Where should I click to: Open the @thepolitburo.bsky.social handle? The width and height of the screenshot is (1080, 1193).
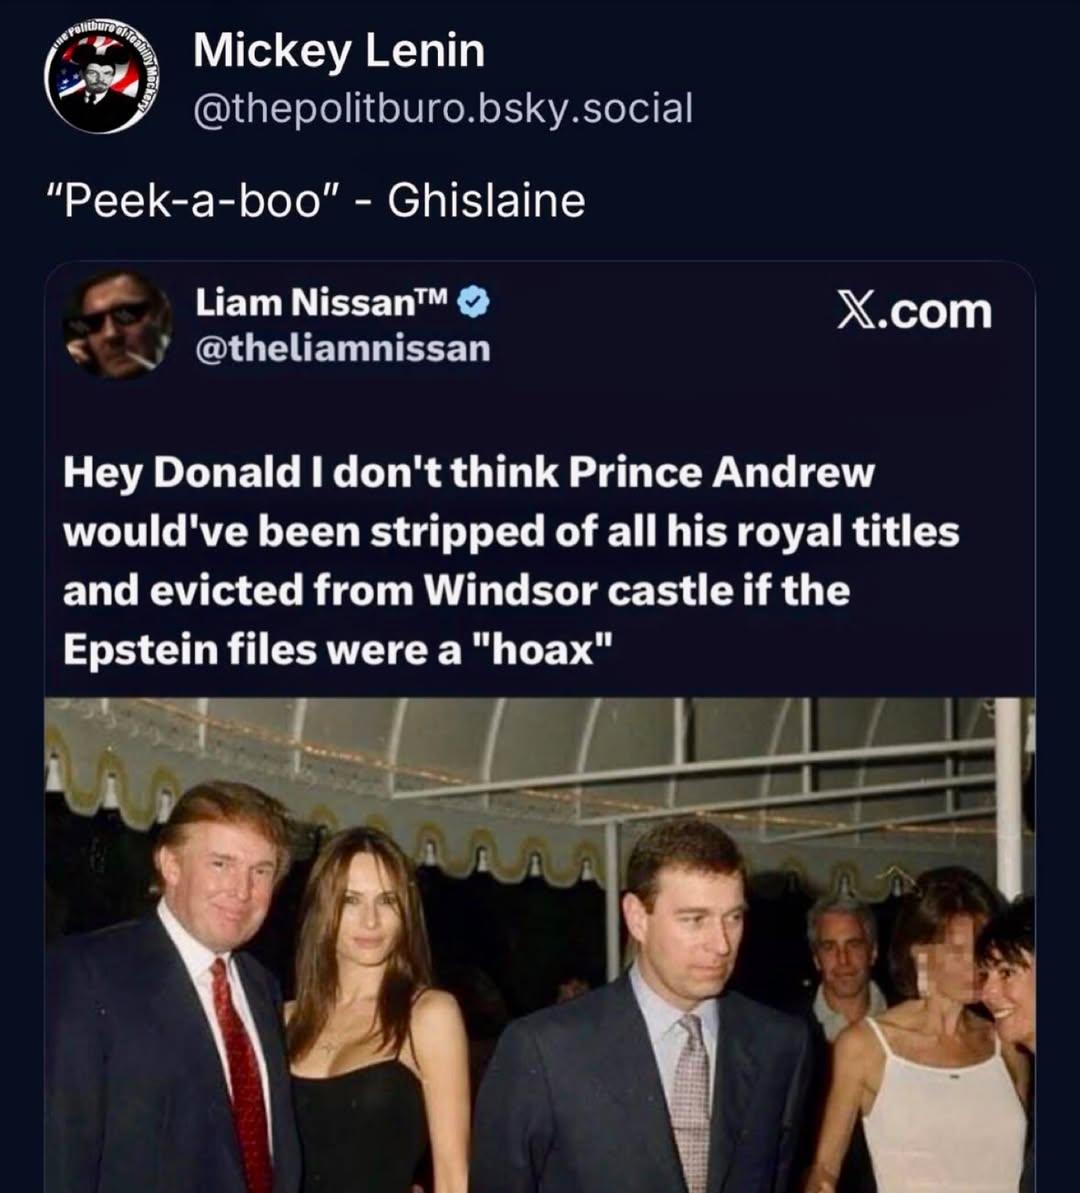(x=442, y=107)
